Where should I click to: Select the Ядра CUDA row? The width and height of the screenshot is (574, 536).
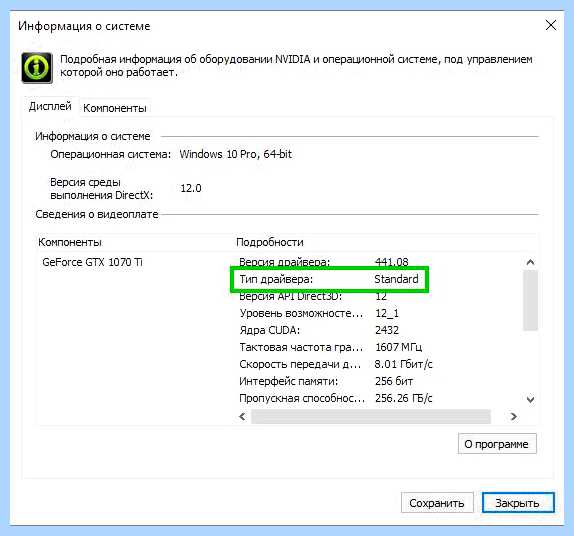tap(319, 330)
